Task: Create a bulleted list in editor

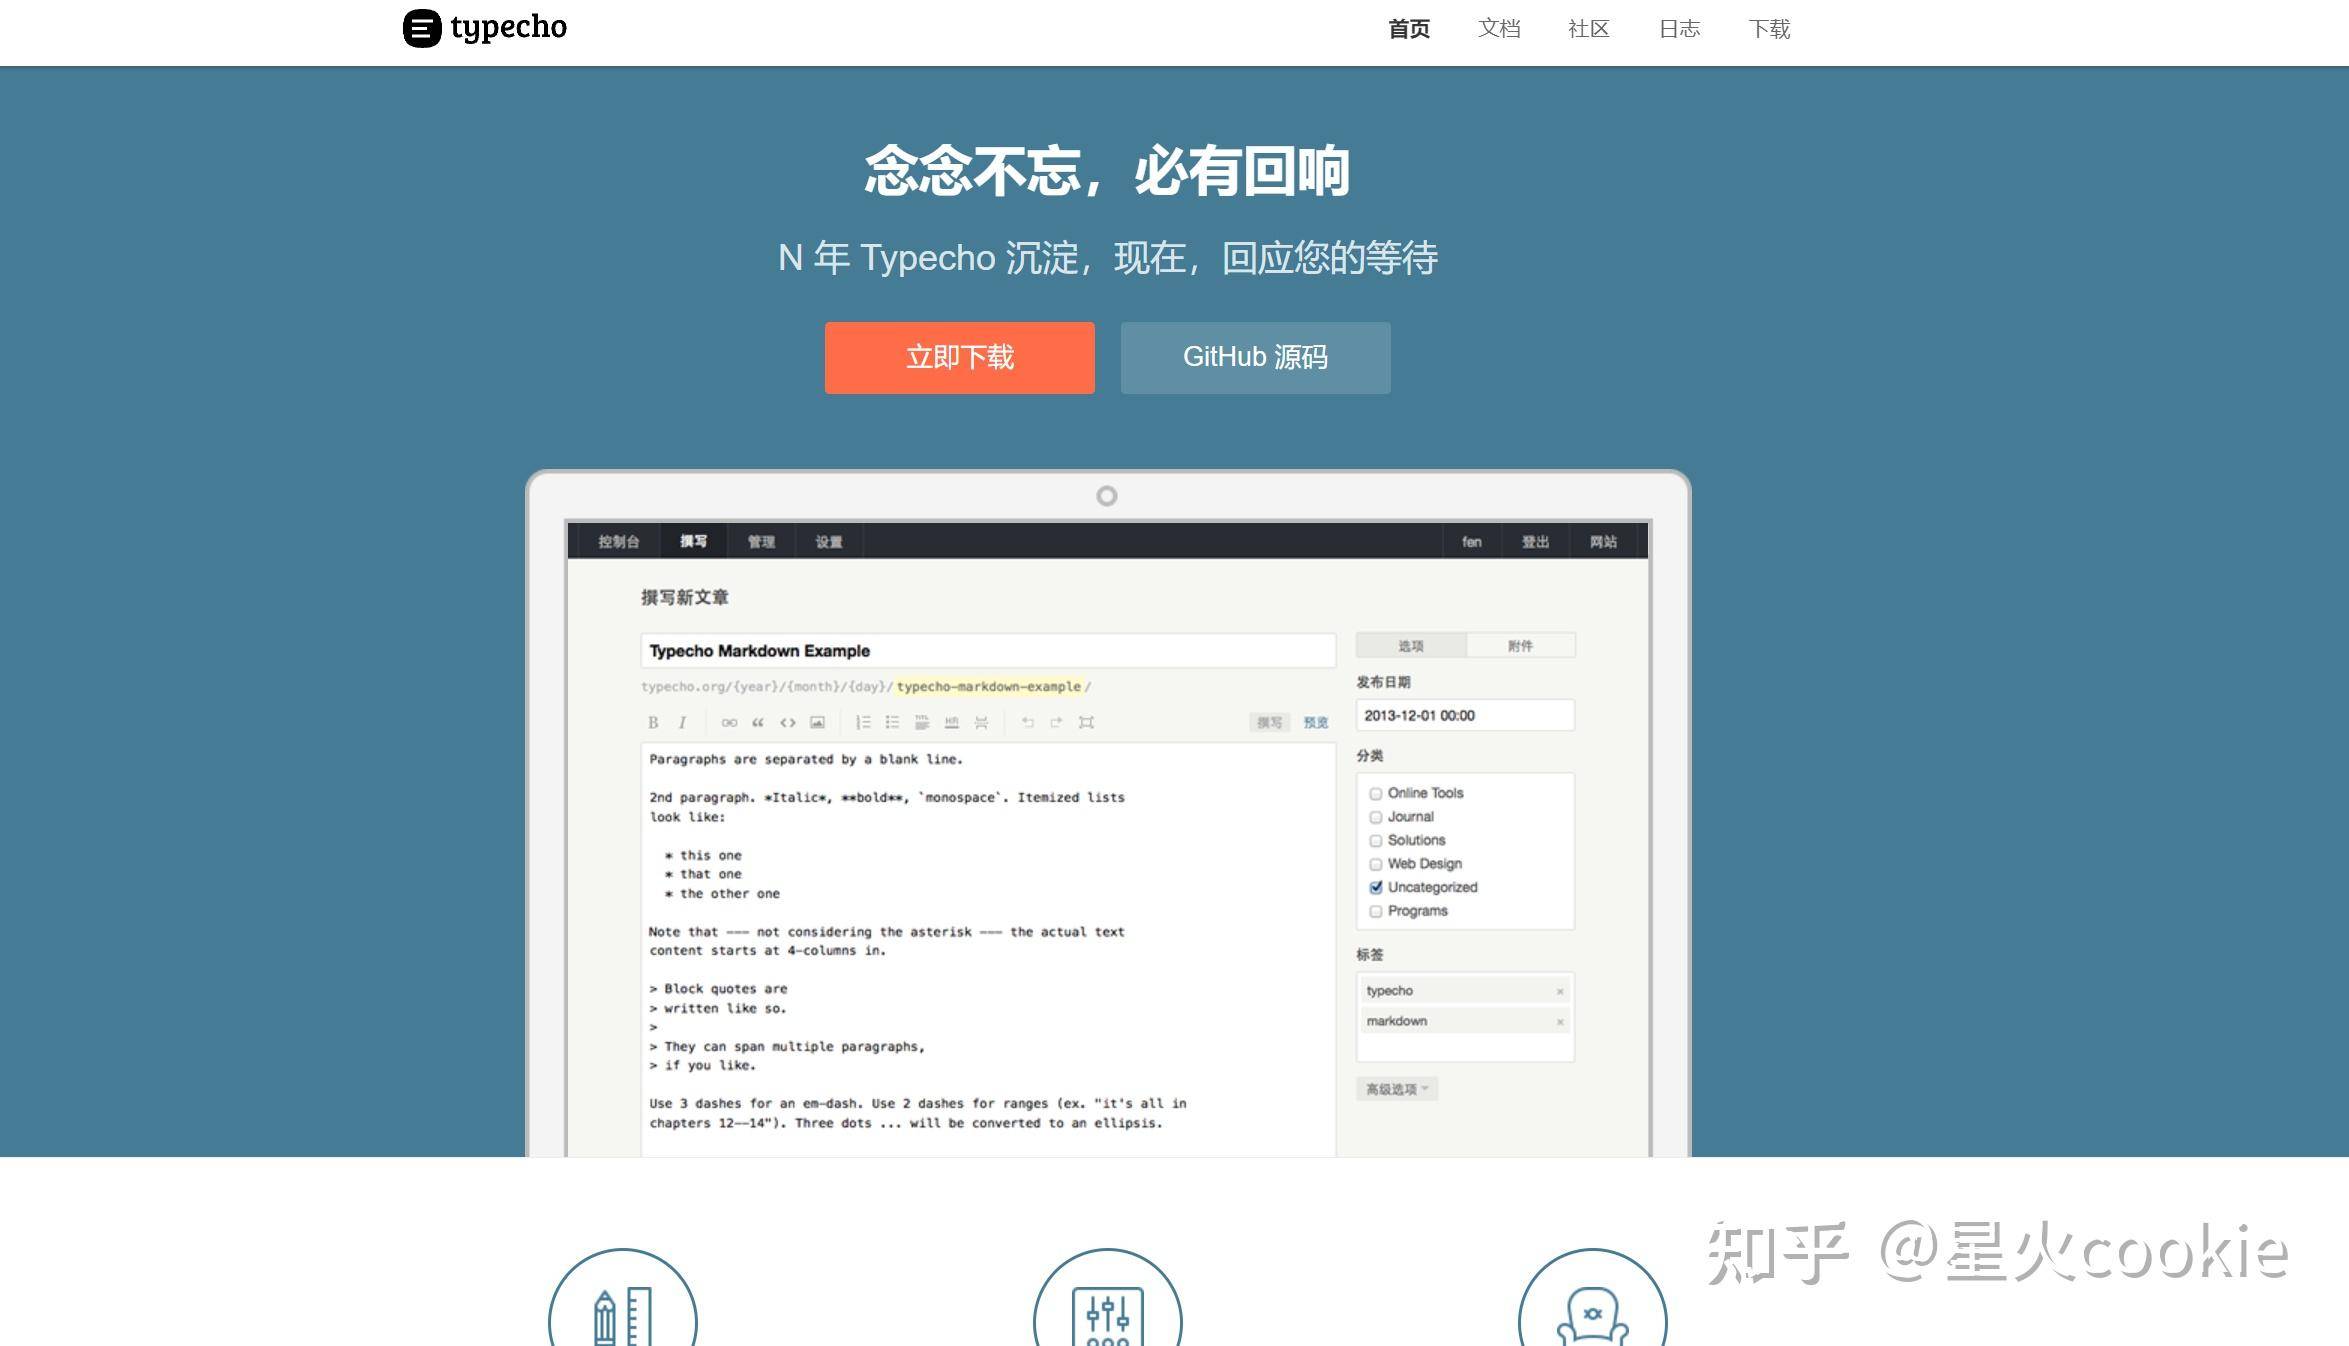Action: [892, 722]
